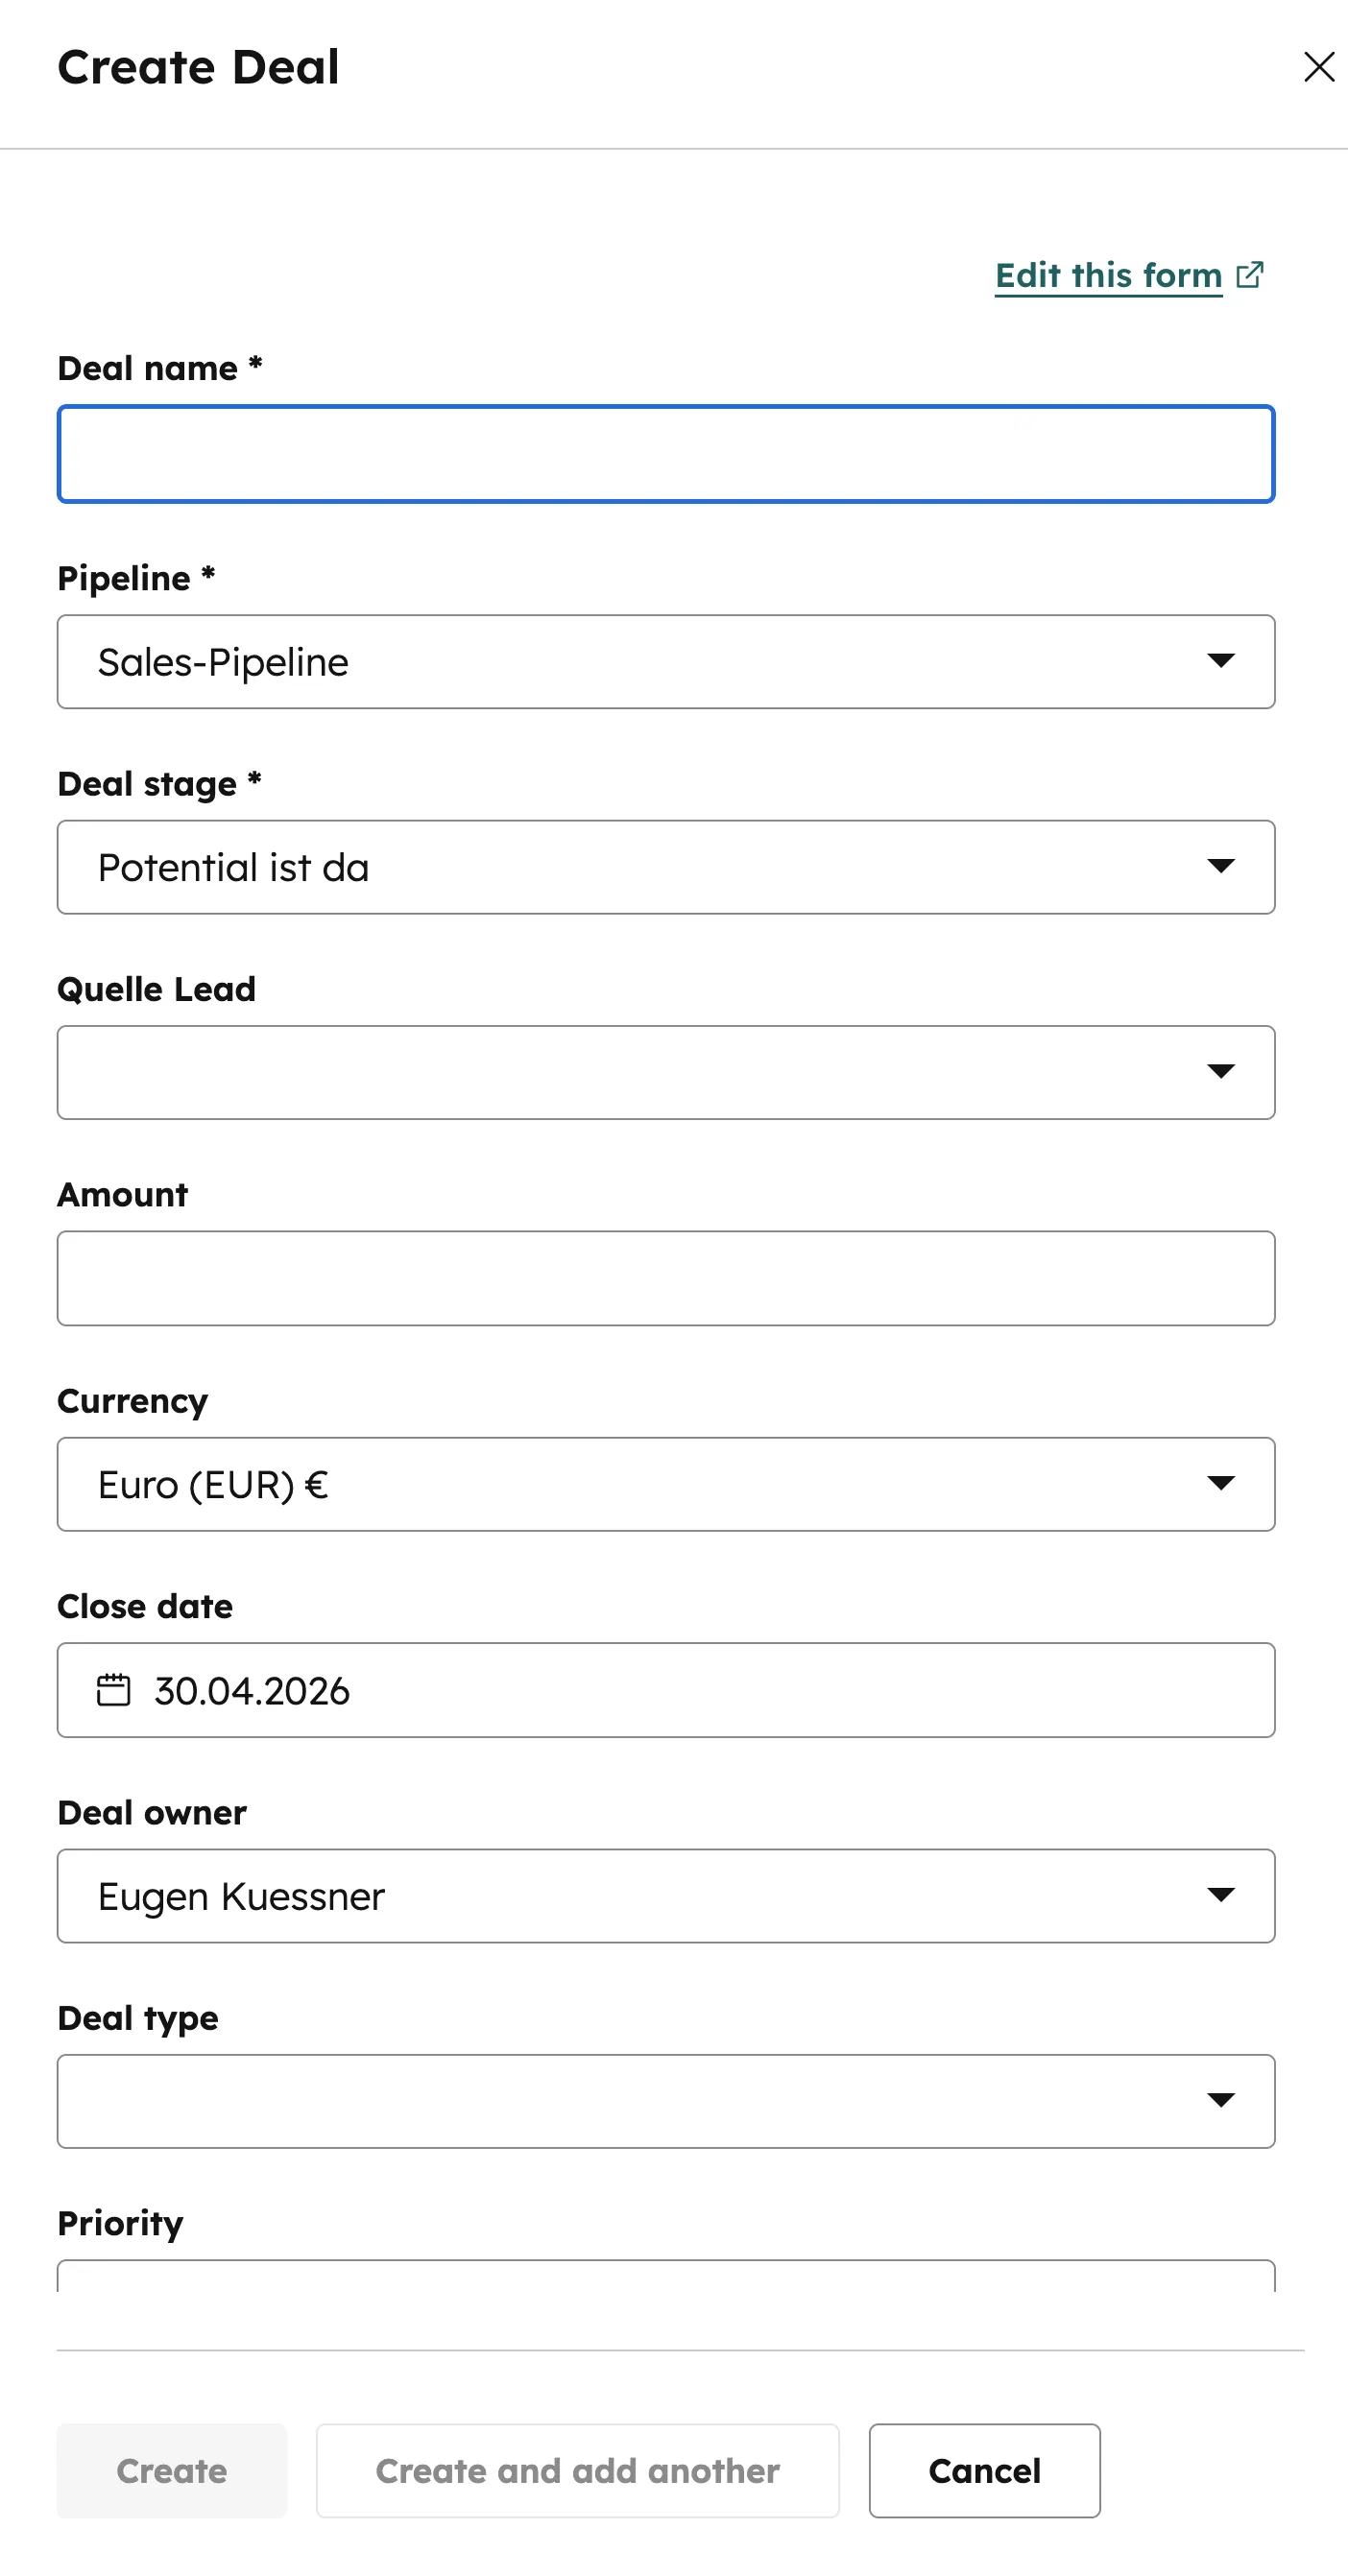The width and height of the screenshot is (1348, 2576).
Task: Click the Close date showing 30.04.2026
Action: tap(666, 1690)
